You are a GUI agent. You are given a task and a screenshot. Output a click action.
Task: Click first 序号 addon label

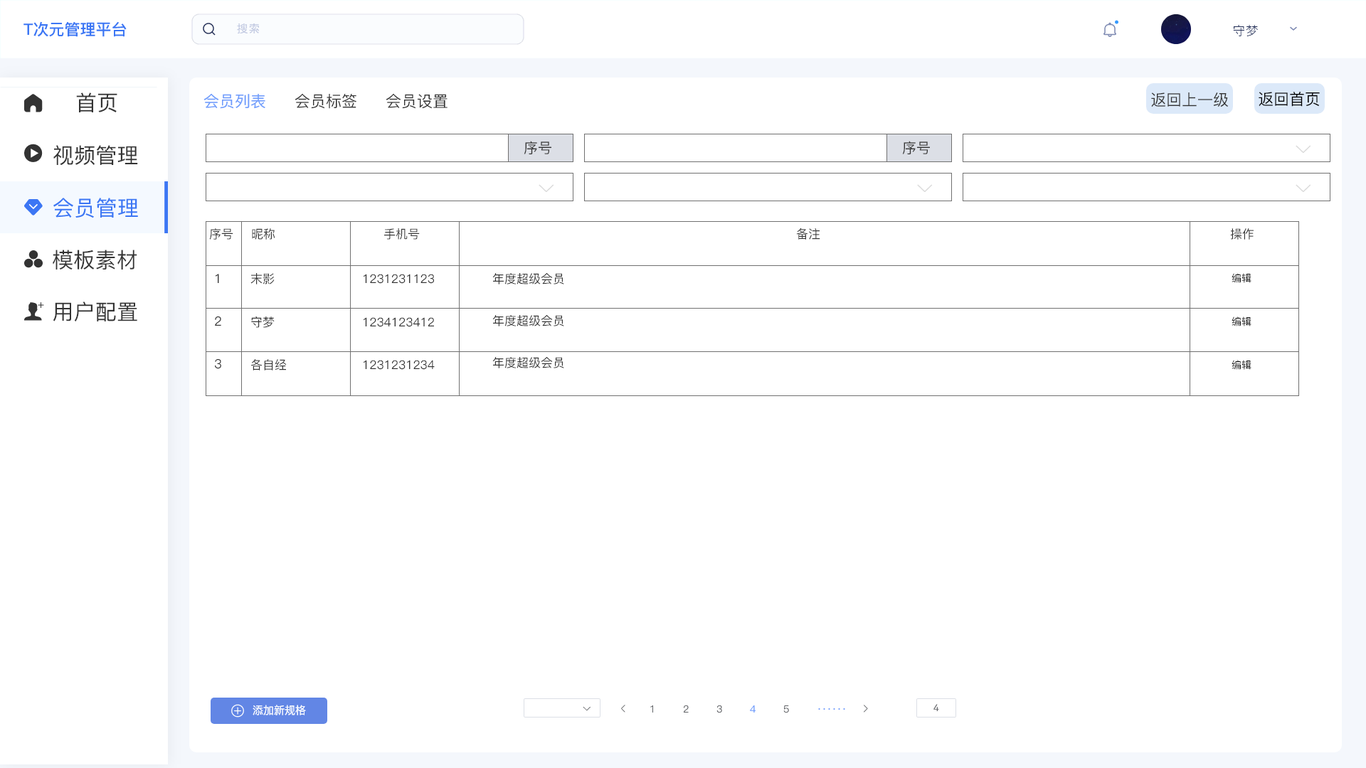pyautogui.click(x=541, y=148)
